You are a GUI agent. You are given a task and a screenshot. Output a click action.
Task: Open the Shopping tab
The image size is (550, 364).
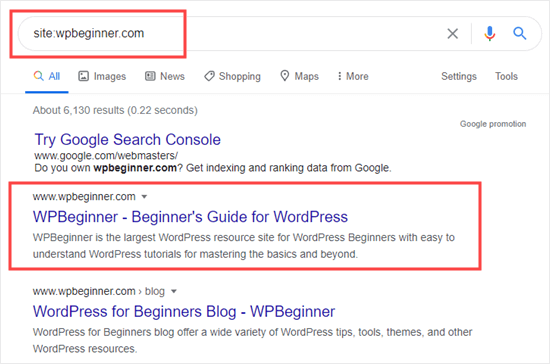(x=233, y=76)
